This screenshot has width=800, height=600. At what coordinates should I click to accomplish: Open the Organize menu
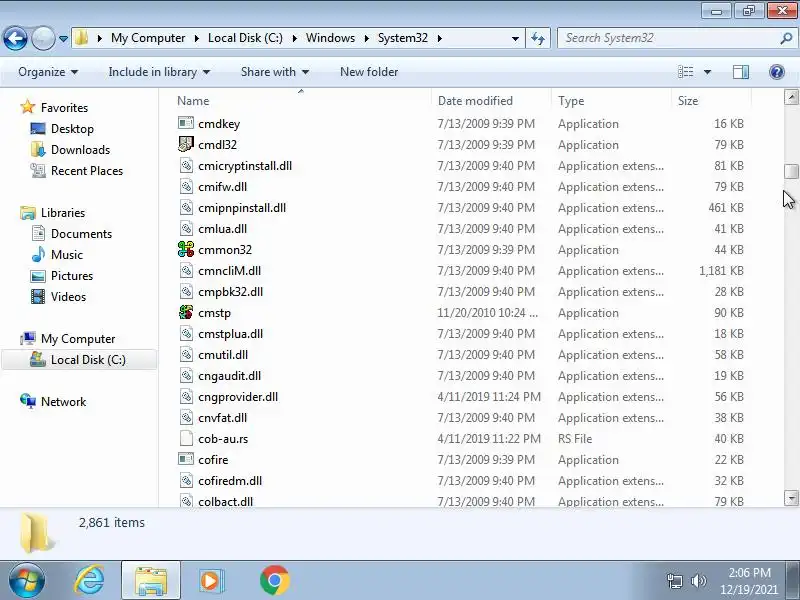[48, 72]
